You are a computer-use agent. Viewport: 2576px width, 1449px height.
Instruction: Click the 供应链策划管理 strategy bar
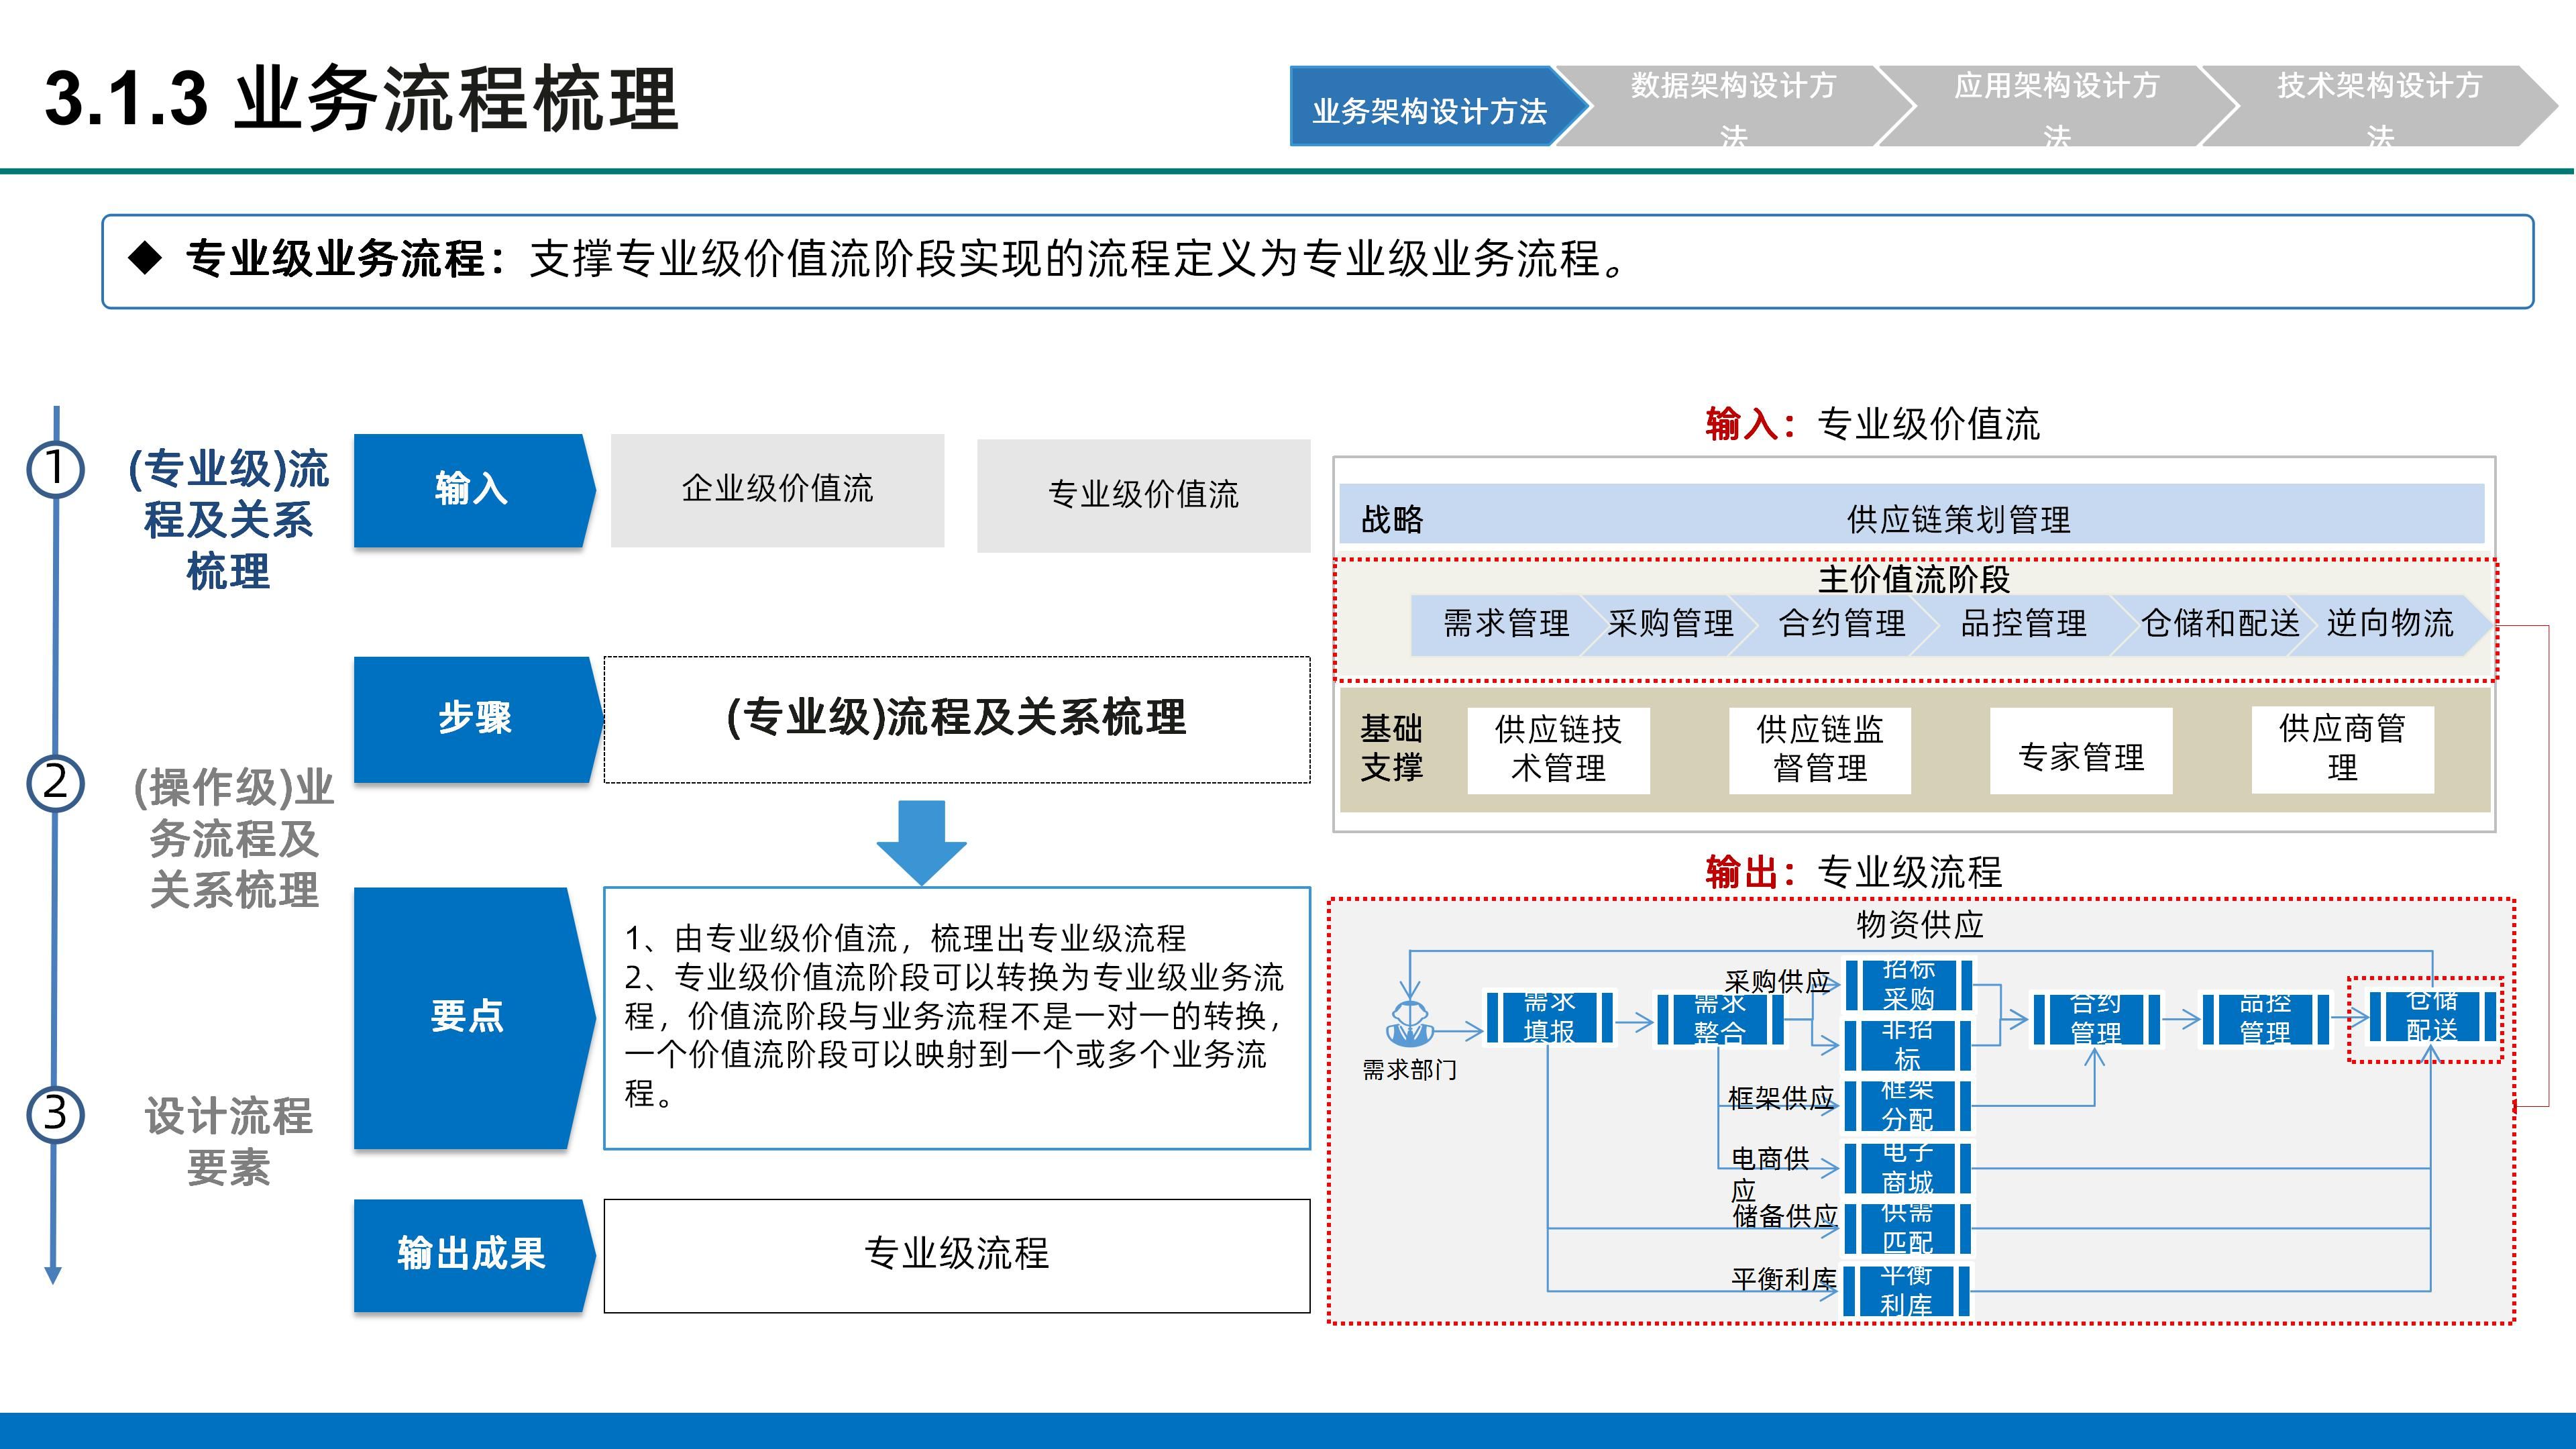[x=1911, y=515]
